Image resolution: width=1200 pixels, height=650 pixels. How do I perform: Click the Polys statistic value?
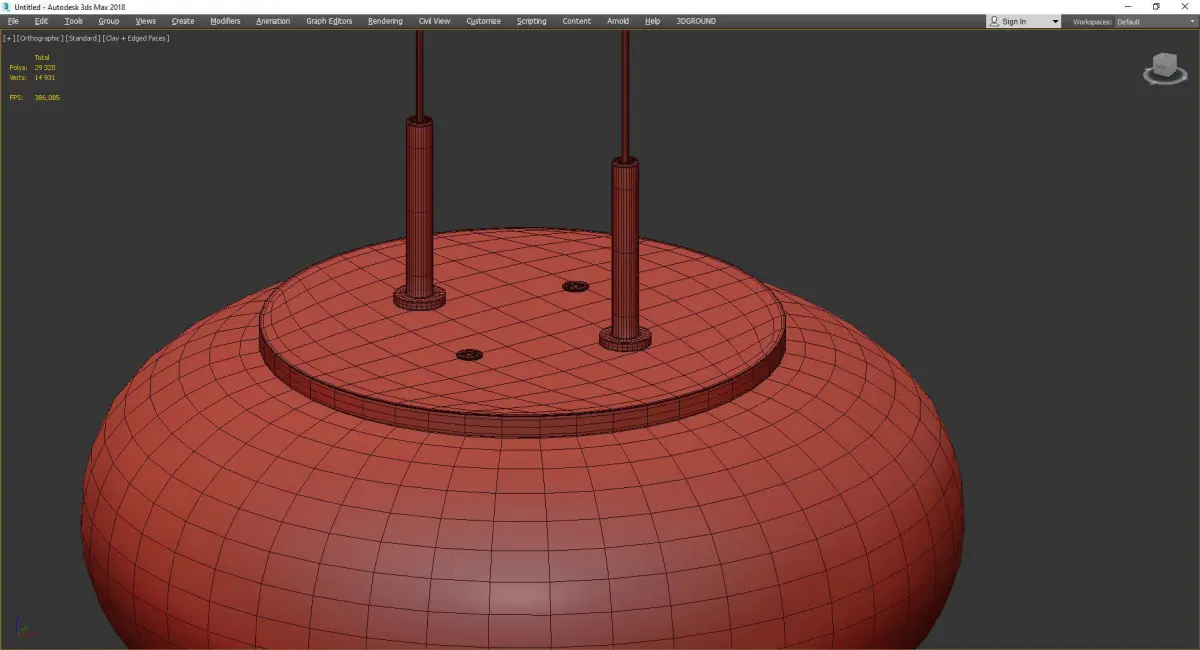click(44, 67)
